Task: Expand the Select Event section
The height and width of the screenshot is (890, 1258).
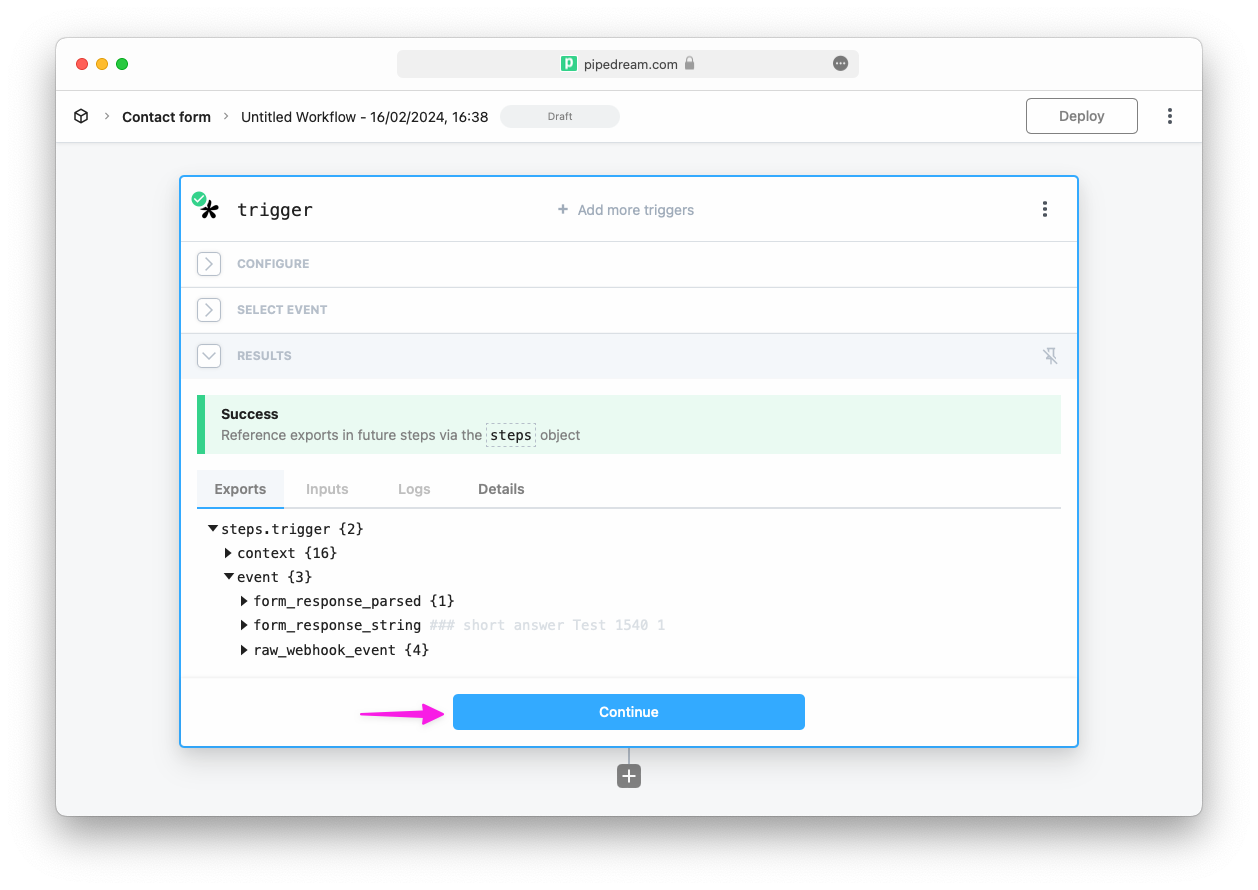Action: 209,310
